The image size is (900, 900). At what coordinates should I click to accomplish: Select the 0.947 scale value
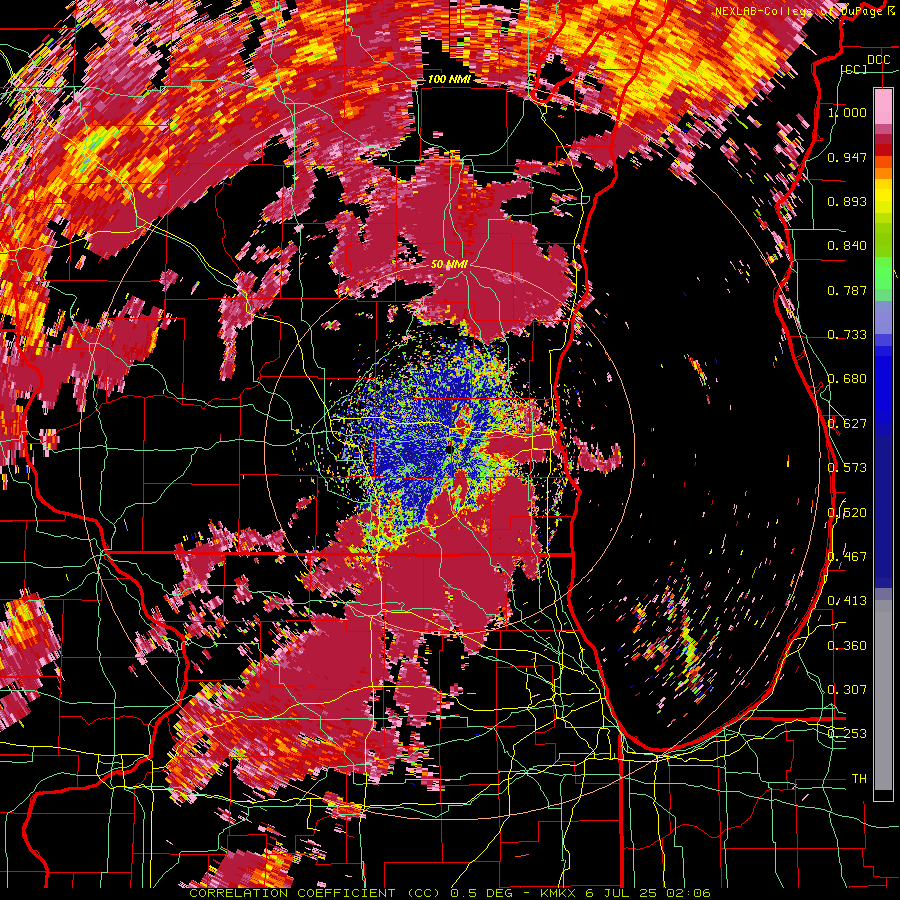tap(847, 157)
